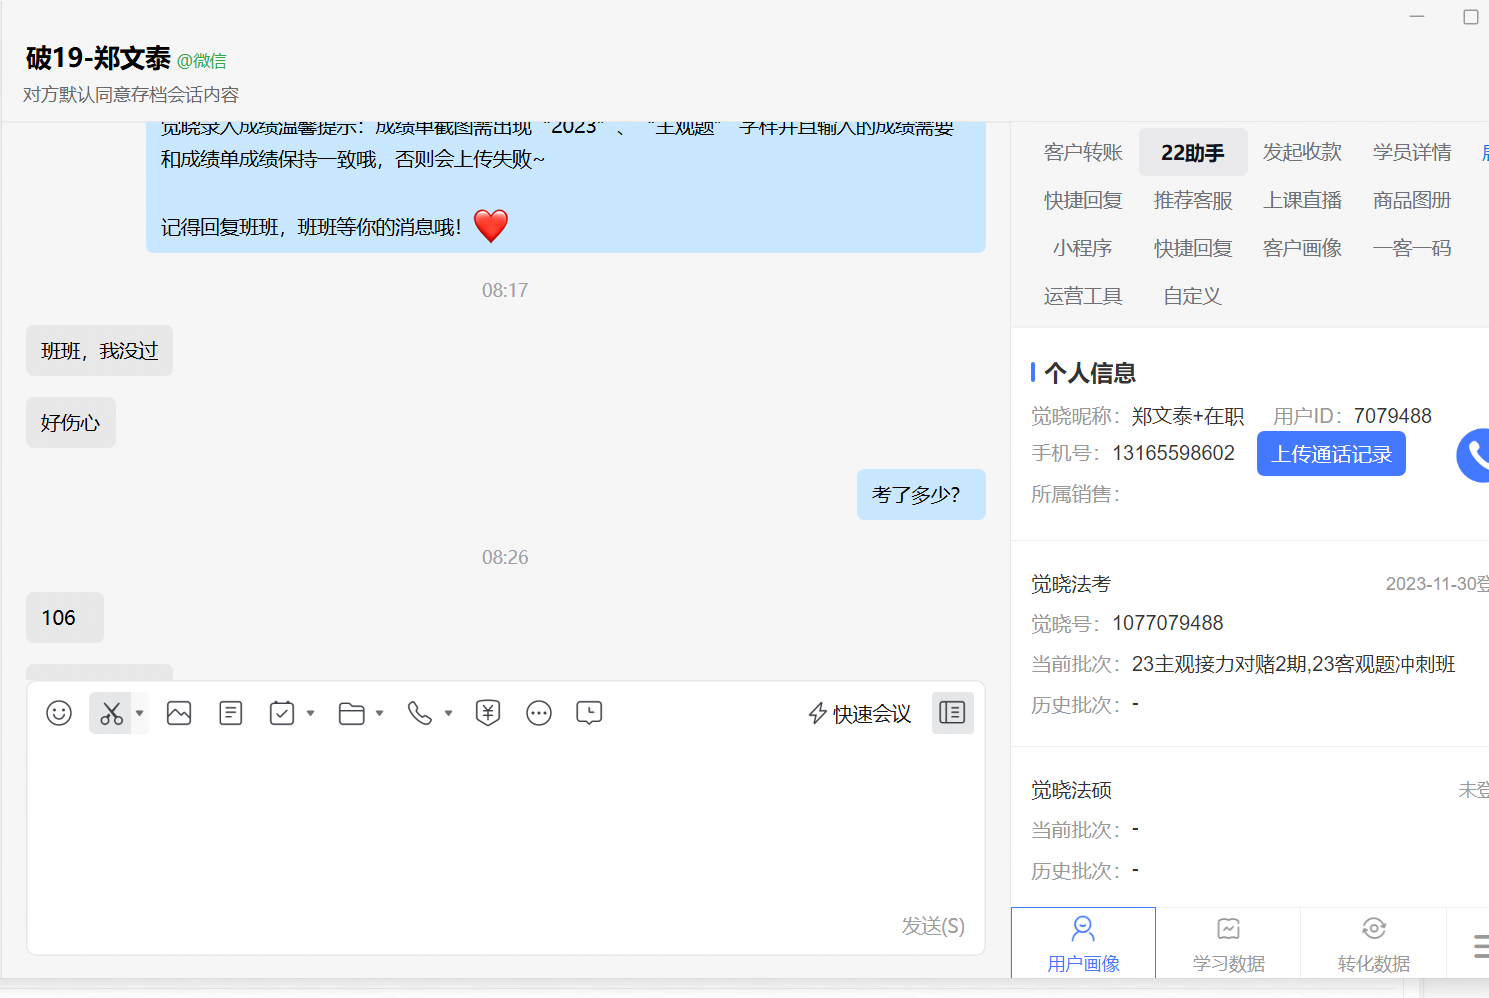Switch to the 用户画像 bottom tab
Image resolution: width=1489 pixels, height=998 pixels.
1083,943
